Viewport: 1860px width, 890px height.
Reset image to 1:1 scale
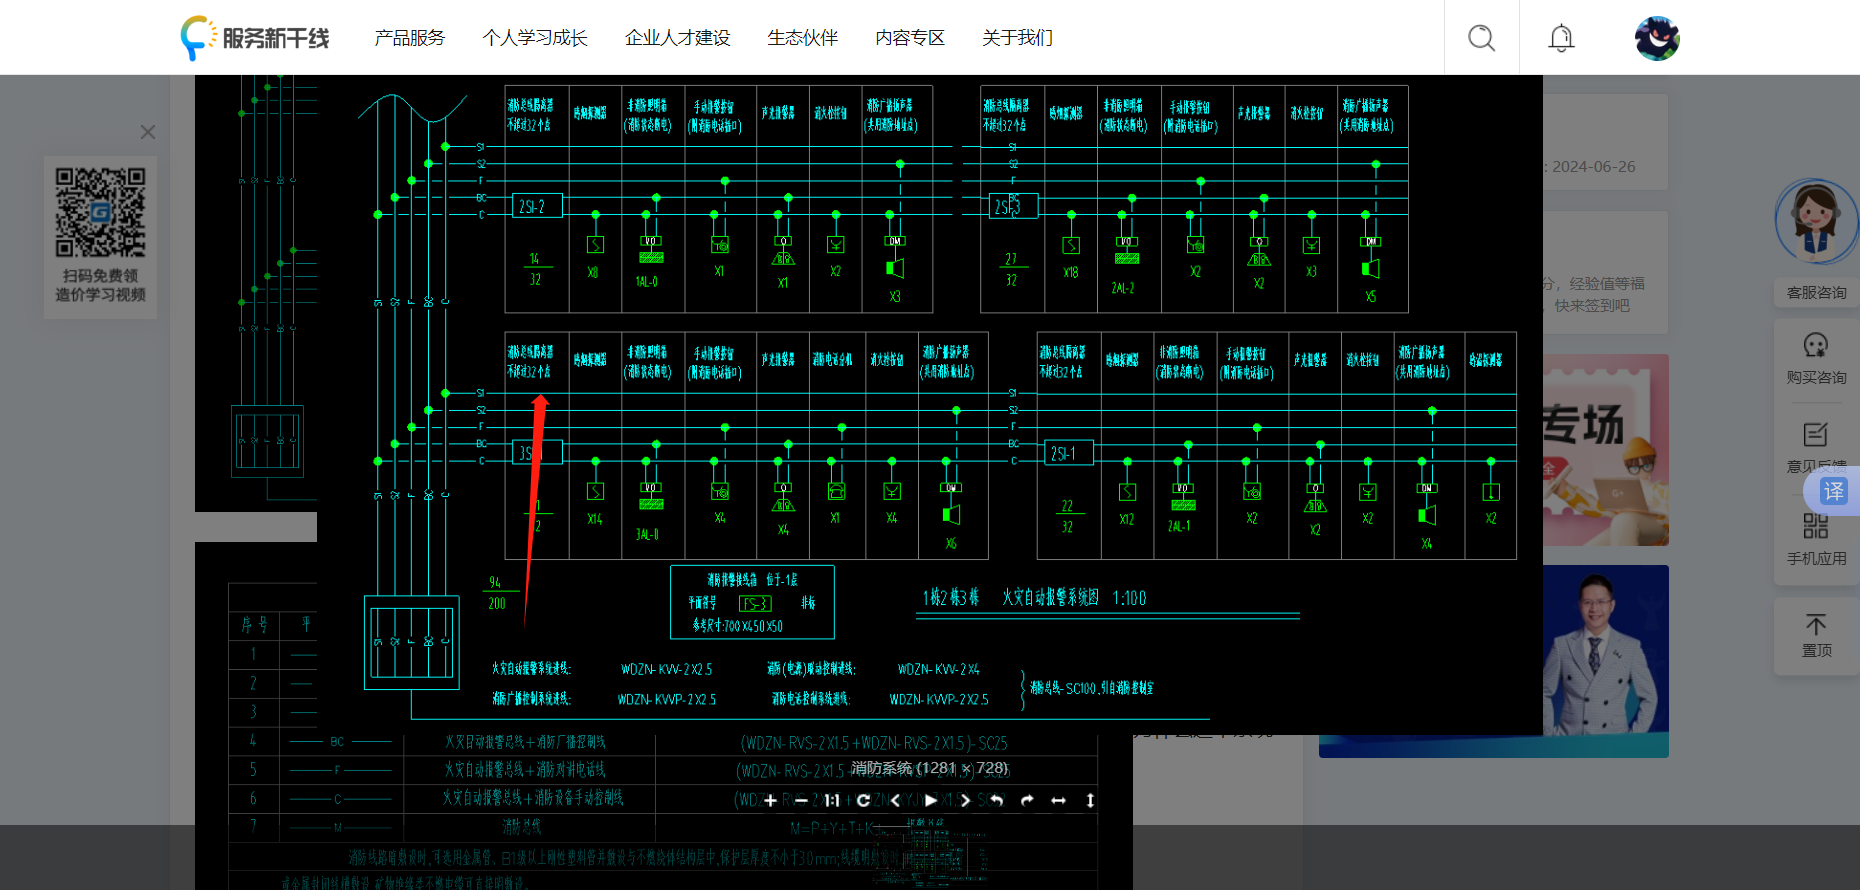click(x=832, y=800)
